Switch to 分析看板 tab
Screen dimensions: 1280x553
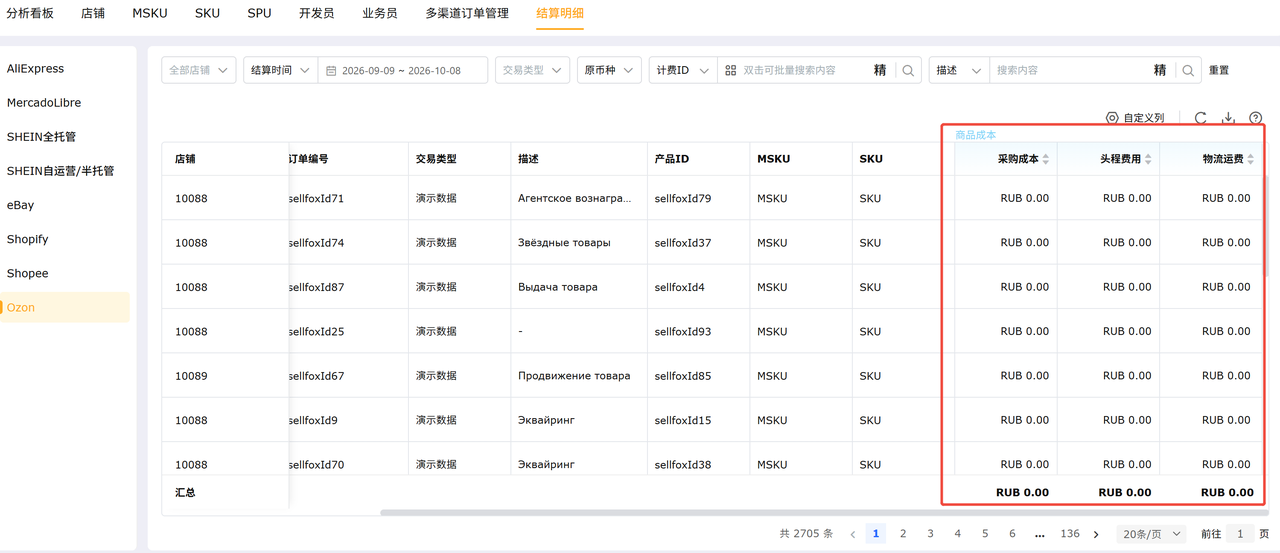pos(30,13)
